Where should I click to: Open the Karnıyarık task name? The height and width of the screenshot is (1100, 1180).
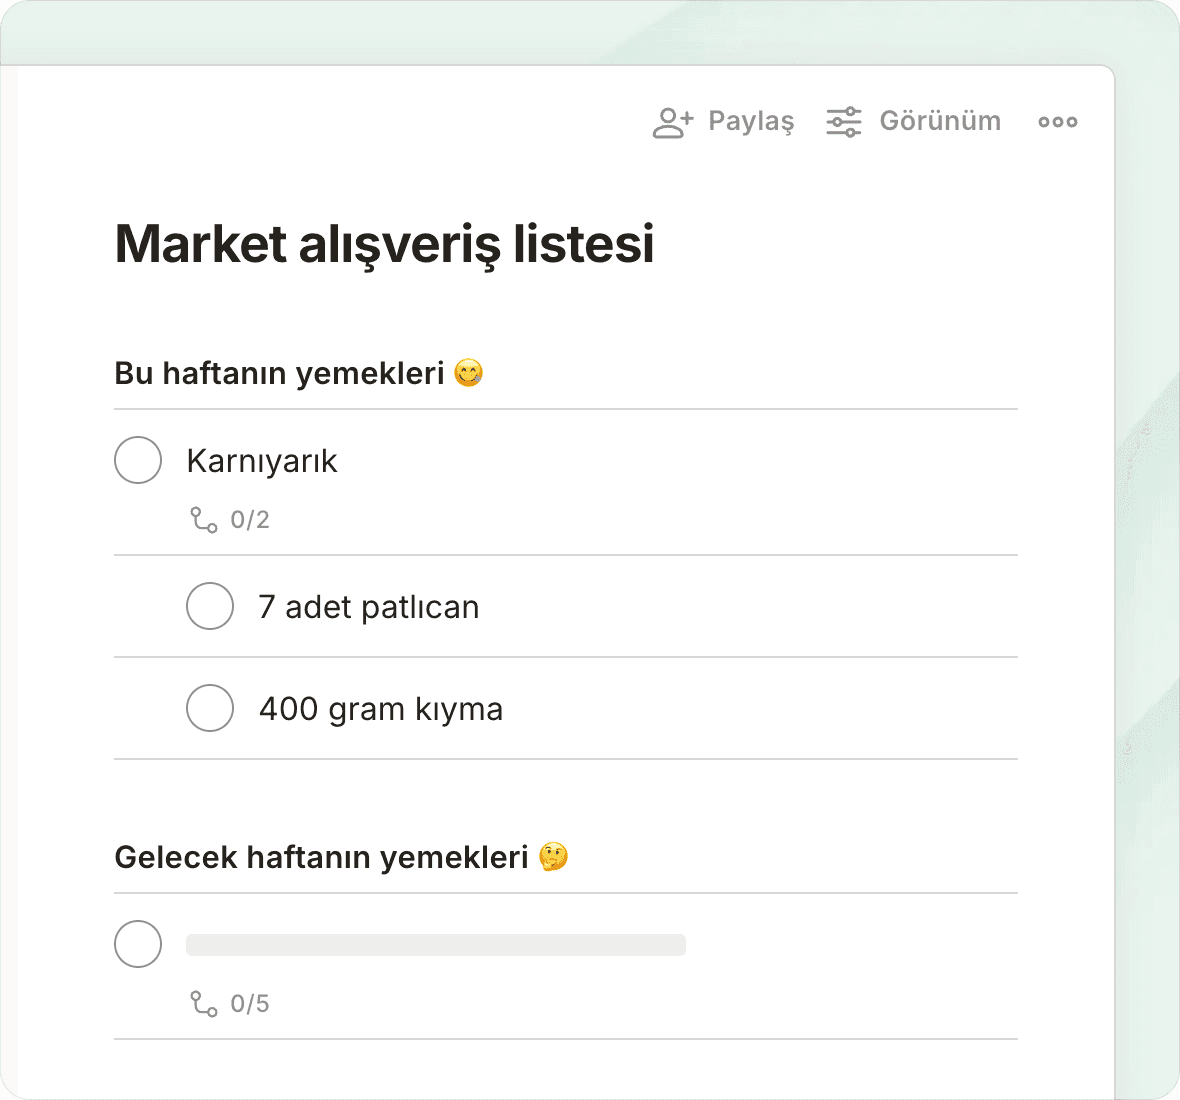pyautogui.click(x=262, y=461)
